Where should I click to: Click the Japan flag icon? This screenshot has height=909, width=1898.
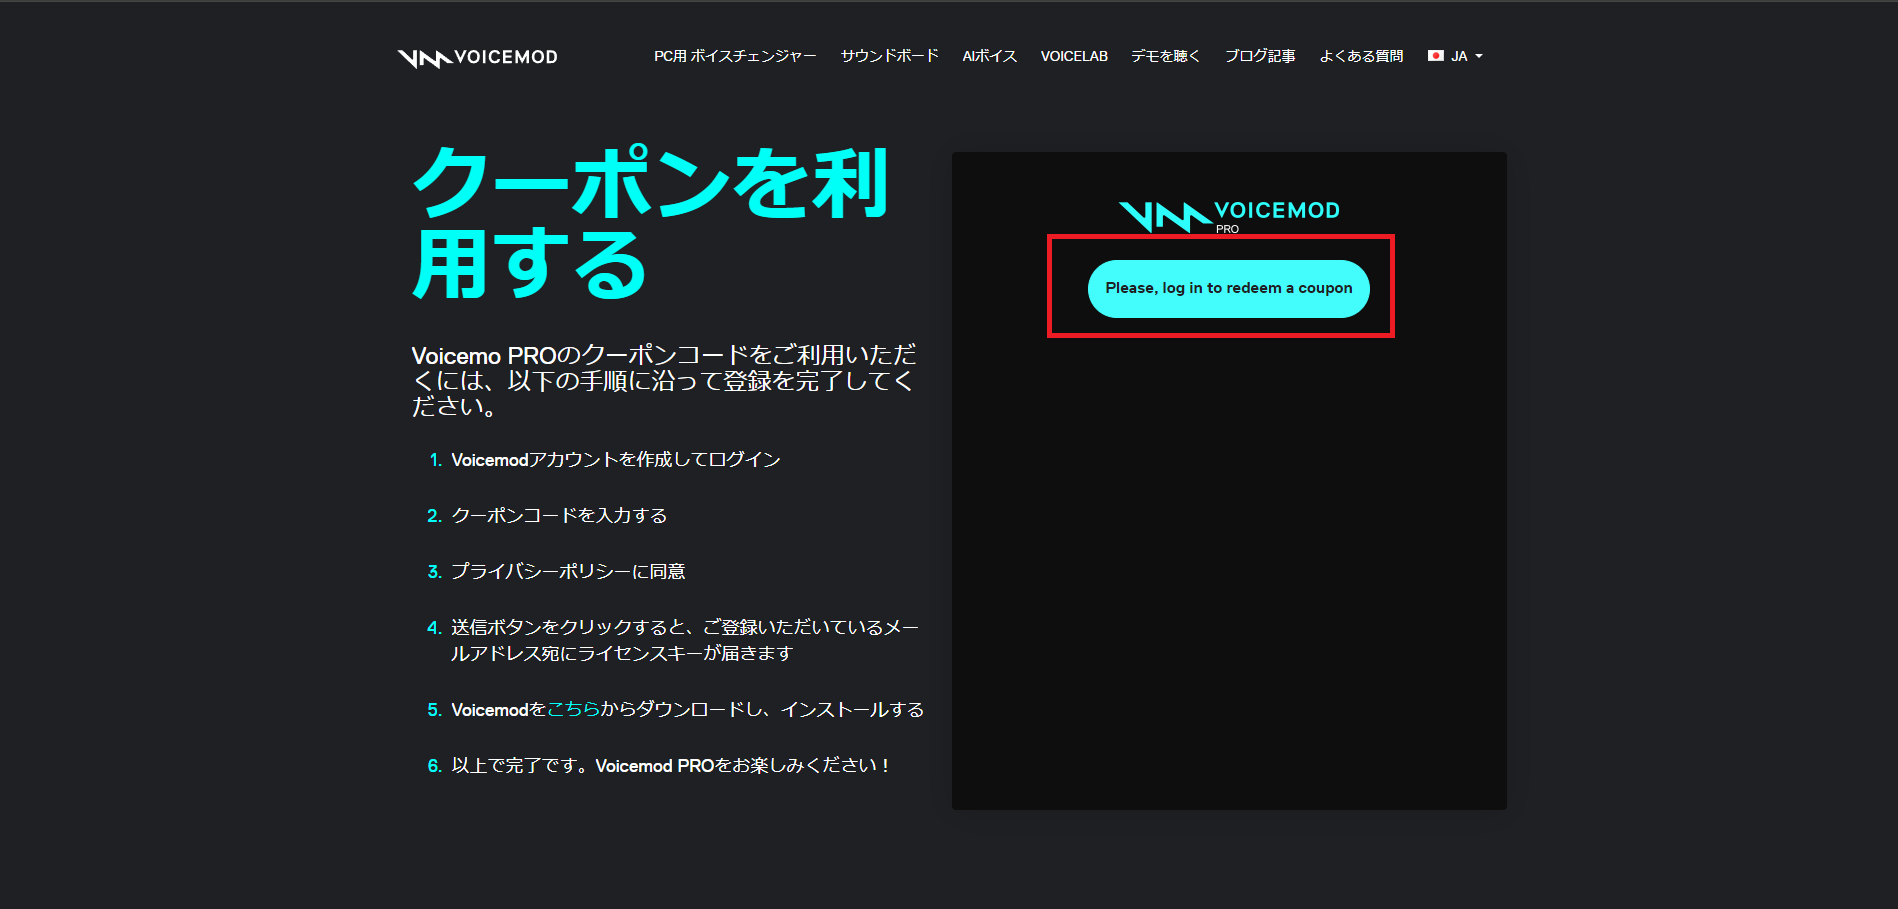(x=1436, y=56)
